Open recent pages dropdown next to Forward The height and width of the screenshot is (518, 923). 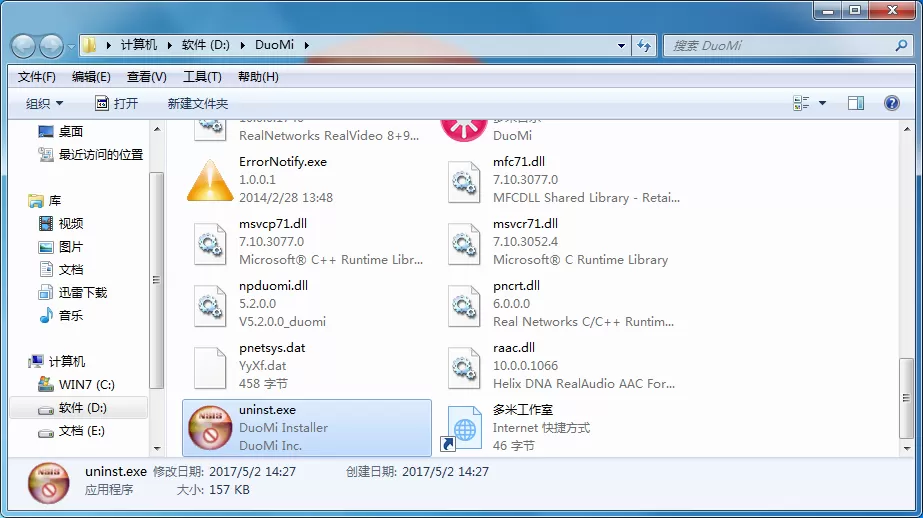pyautogui.click(x=71, y=46)
